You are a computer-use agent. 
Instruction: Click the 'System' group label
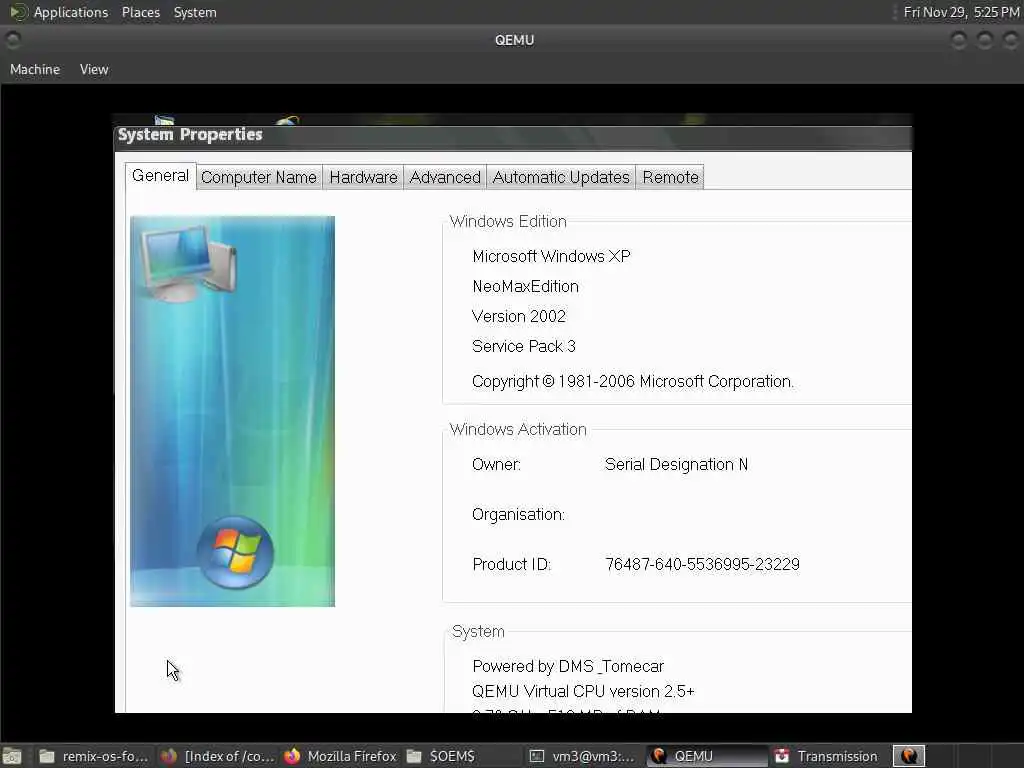(x=478, y=632)
